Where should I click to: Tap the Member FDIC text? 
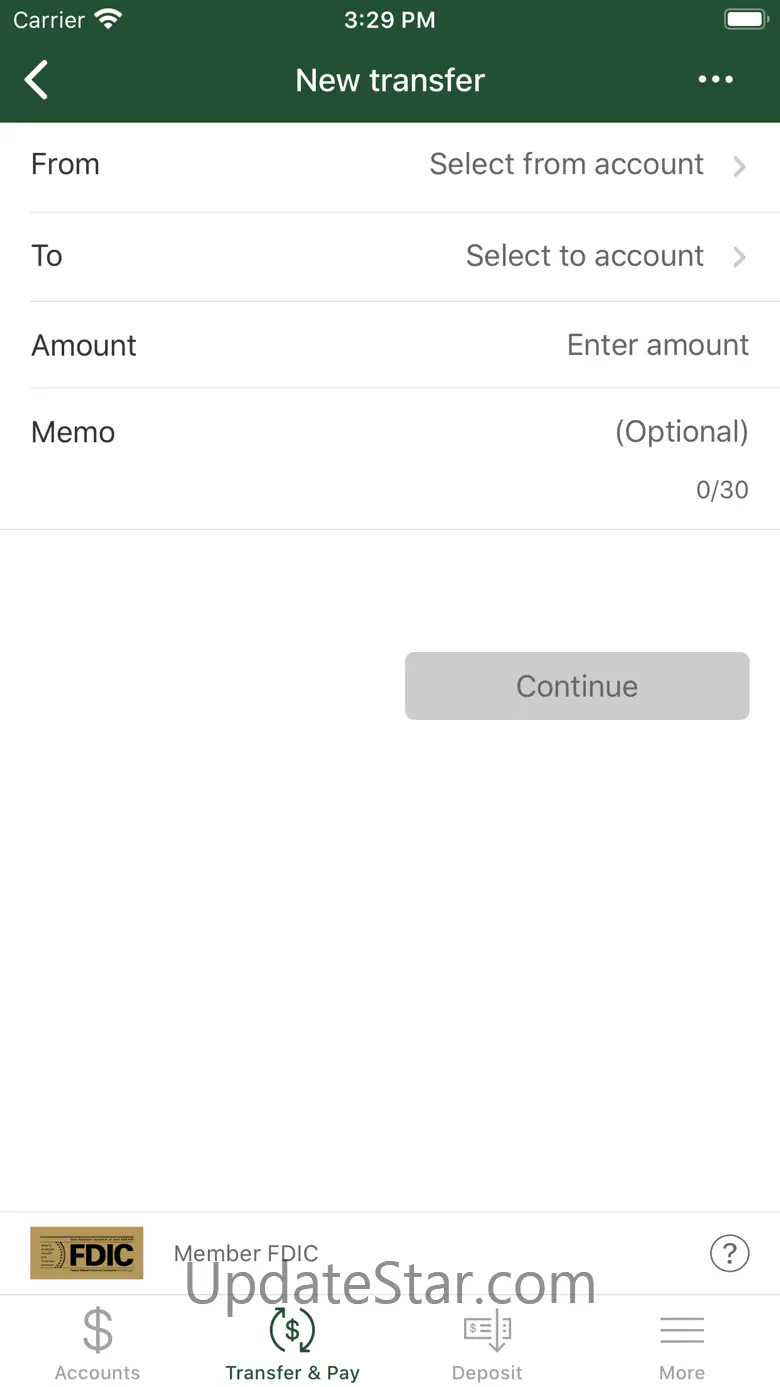click(x=246, y=1253)
